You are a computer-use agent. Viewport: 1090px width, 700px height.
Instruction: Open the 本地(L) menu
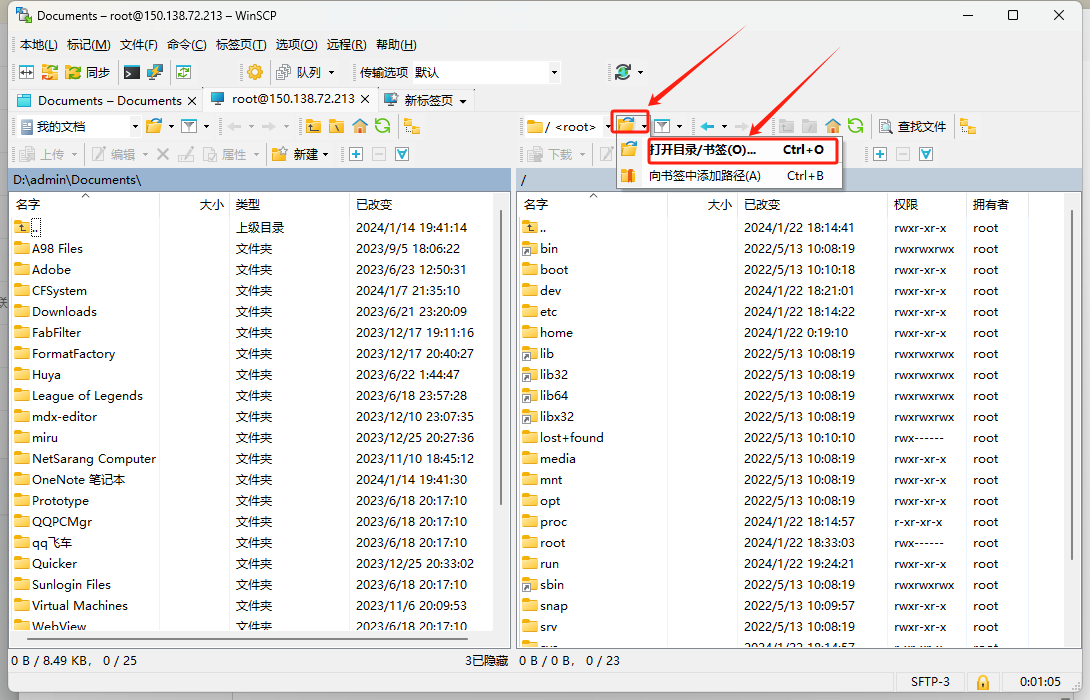coord(39,44)
